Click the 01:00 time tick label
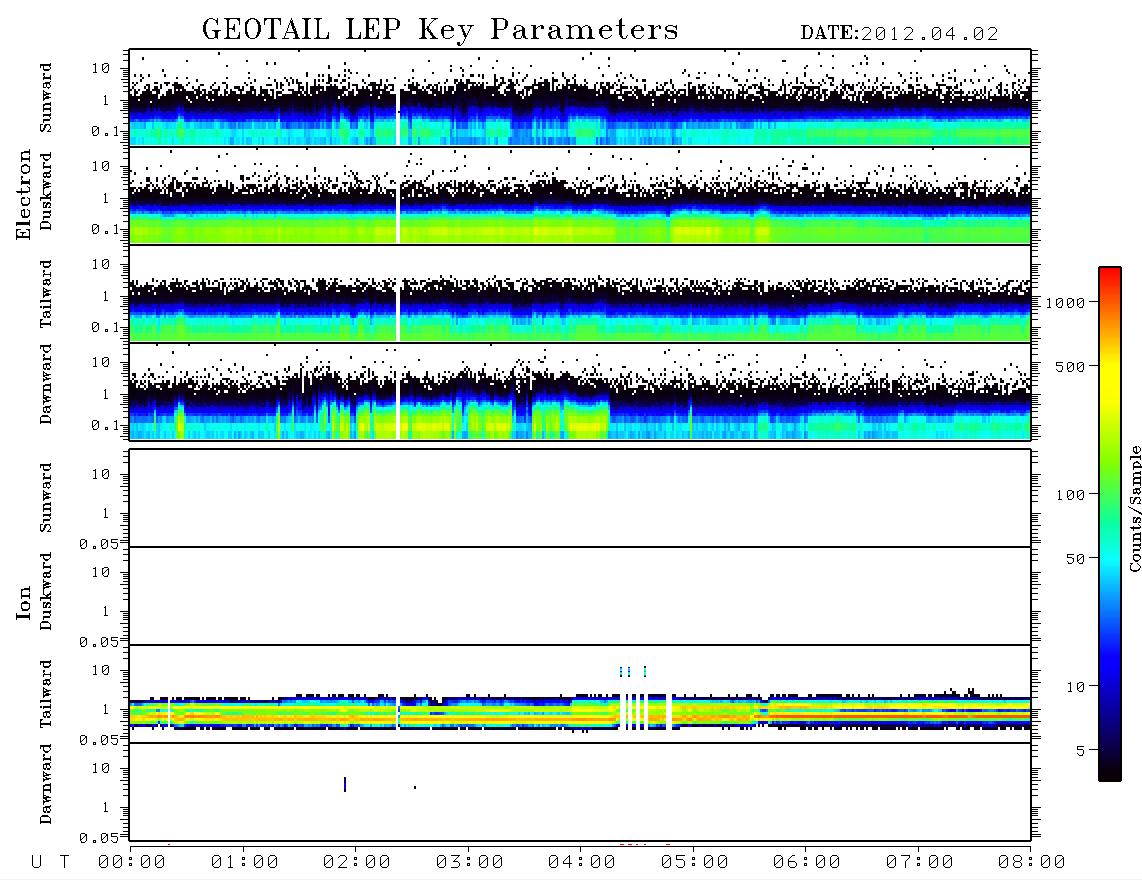Image resolution: width=1142 pixels, height=880 pixels. pos(245,863)
